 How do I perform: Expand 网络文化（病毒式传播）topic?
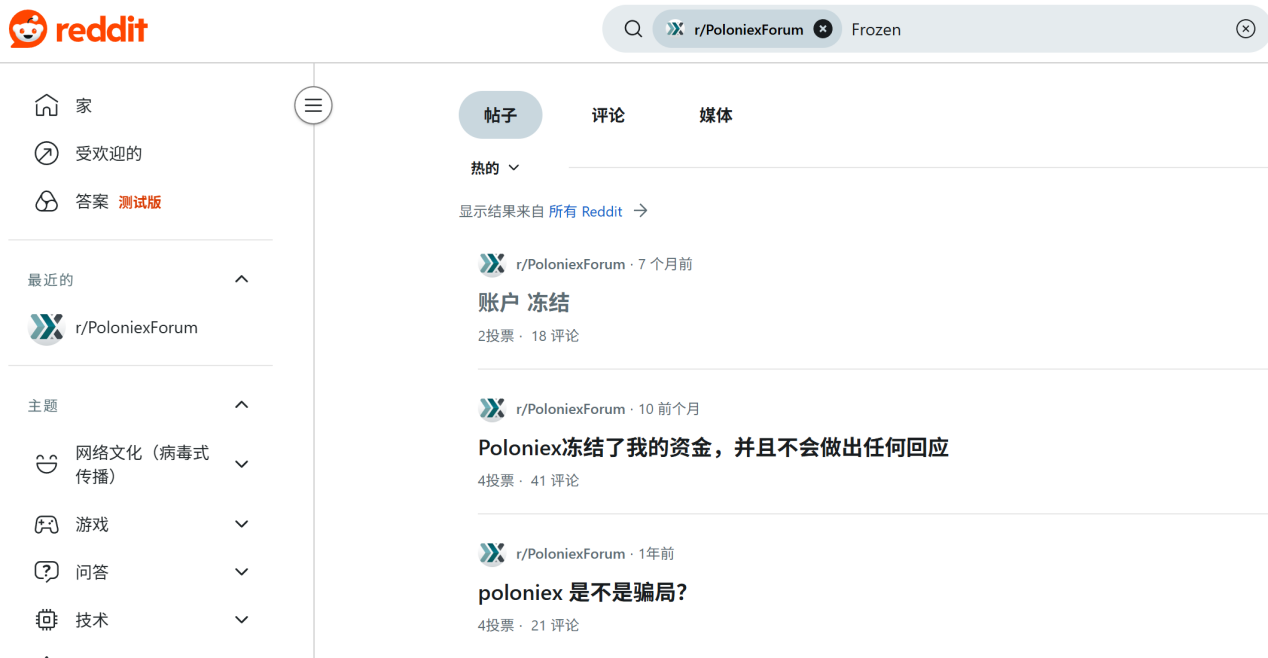[x=241, y=464]
